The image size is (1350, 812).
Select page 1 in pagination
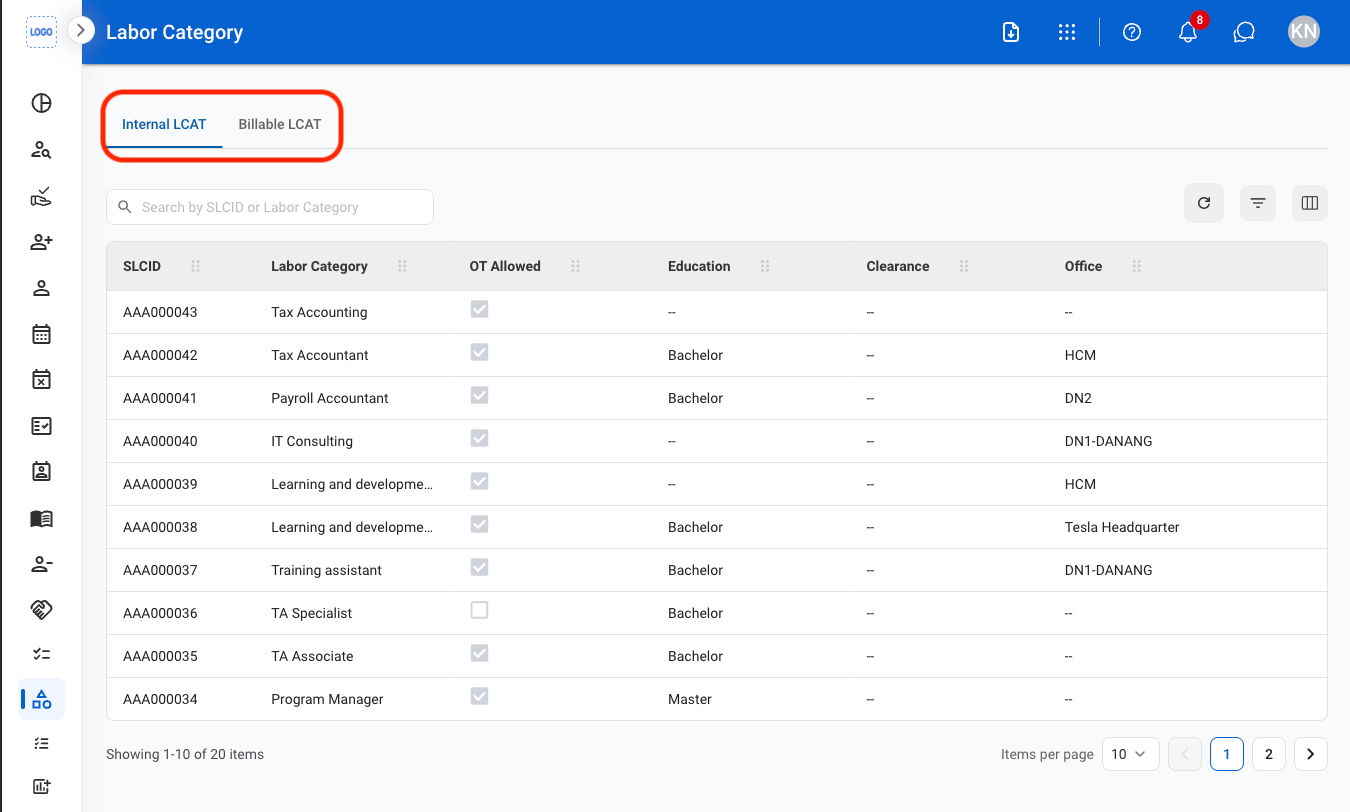(1227, 754)
